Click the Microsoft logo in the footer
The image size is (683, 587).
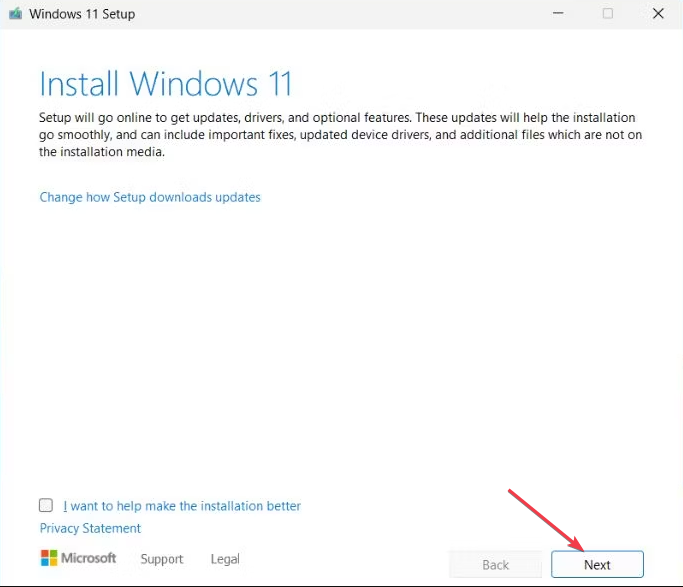[x=78, y=558]
